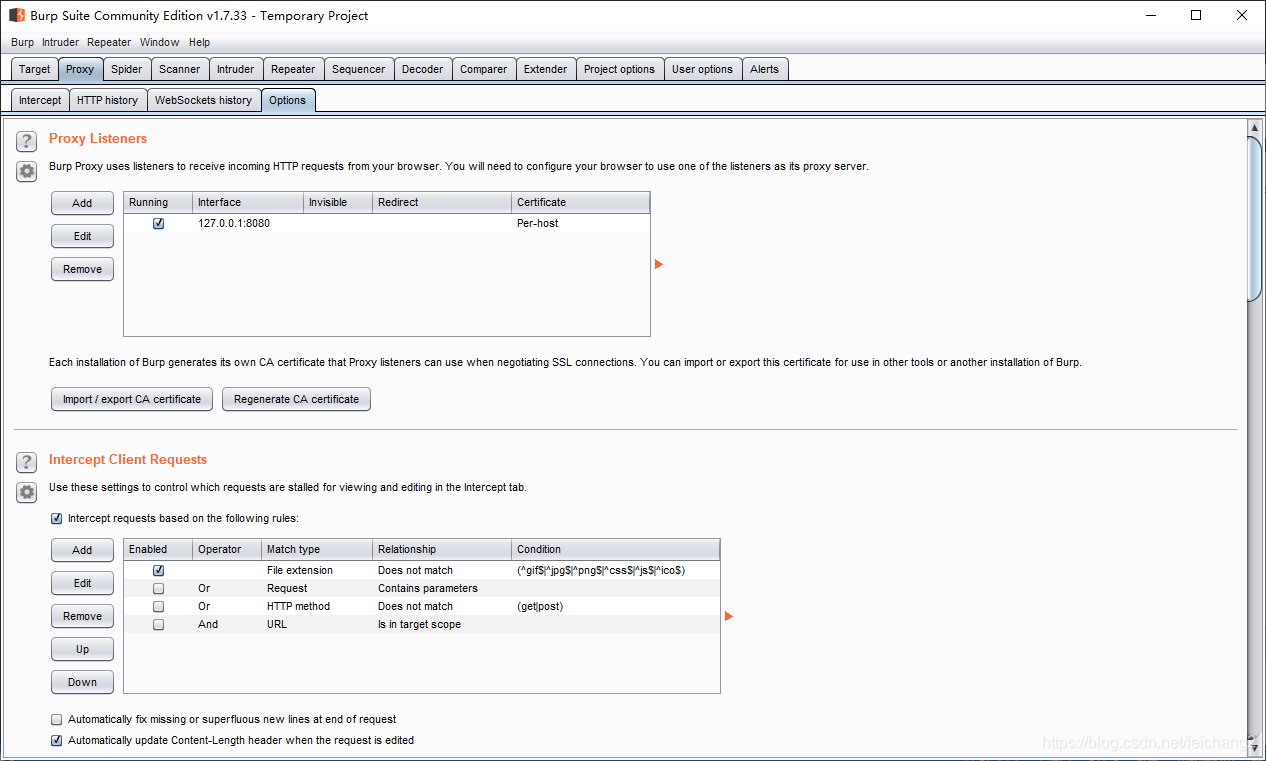1266x761 pixels.
Task: Select the main Proxy tab
Action: click(80, 69)
